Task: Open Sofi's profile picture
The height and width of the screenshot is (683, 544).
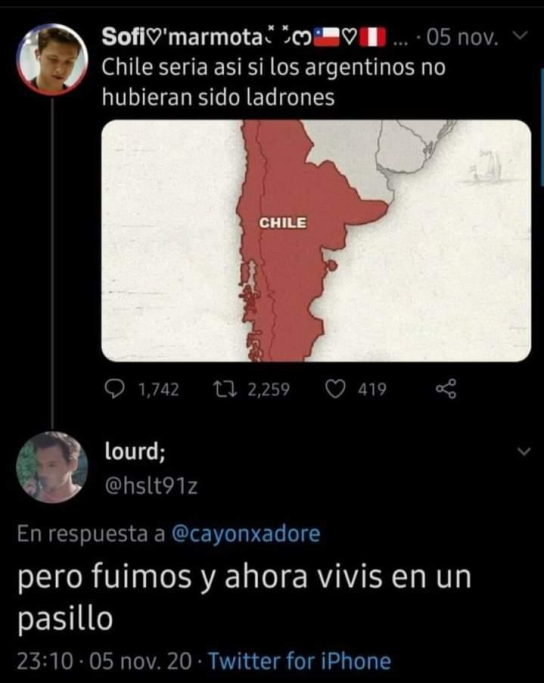Action: (x=52, y=59)
